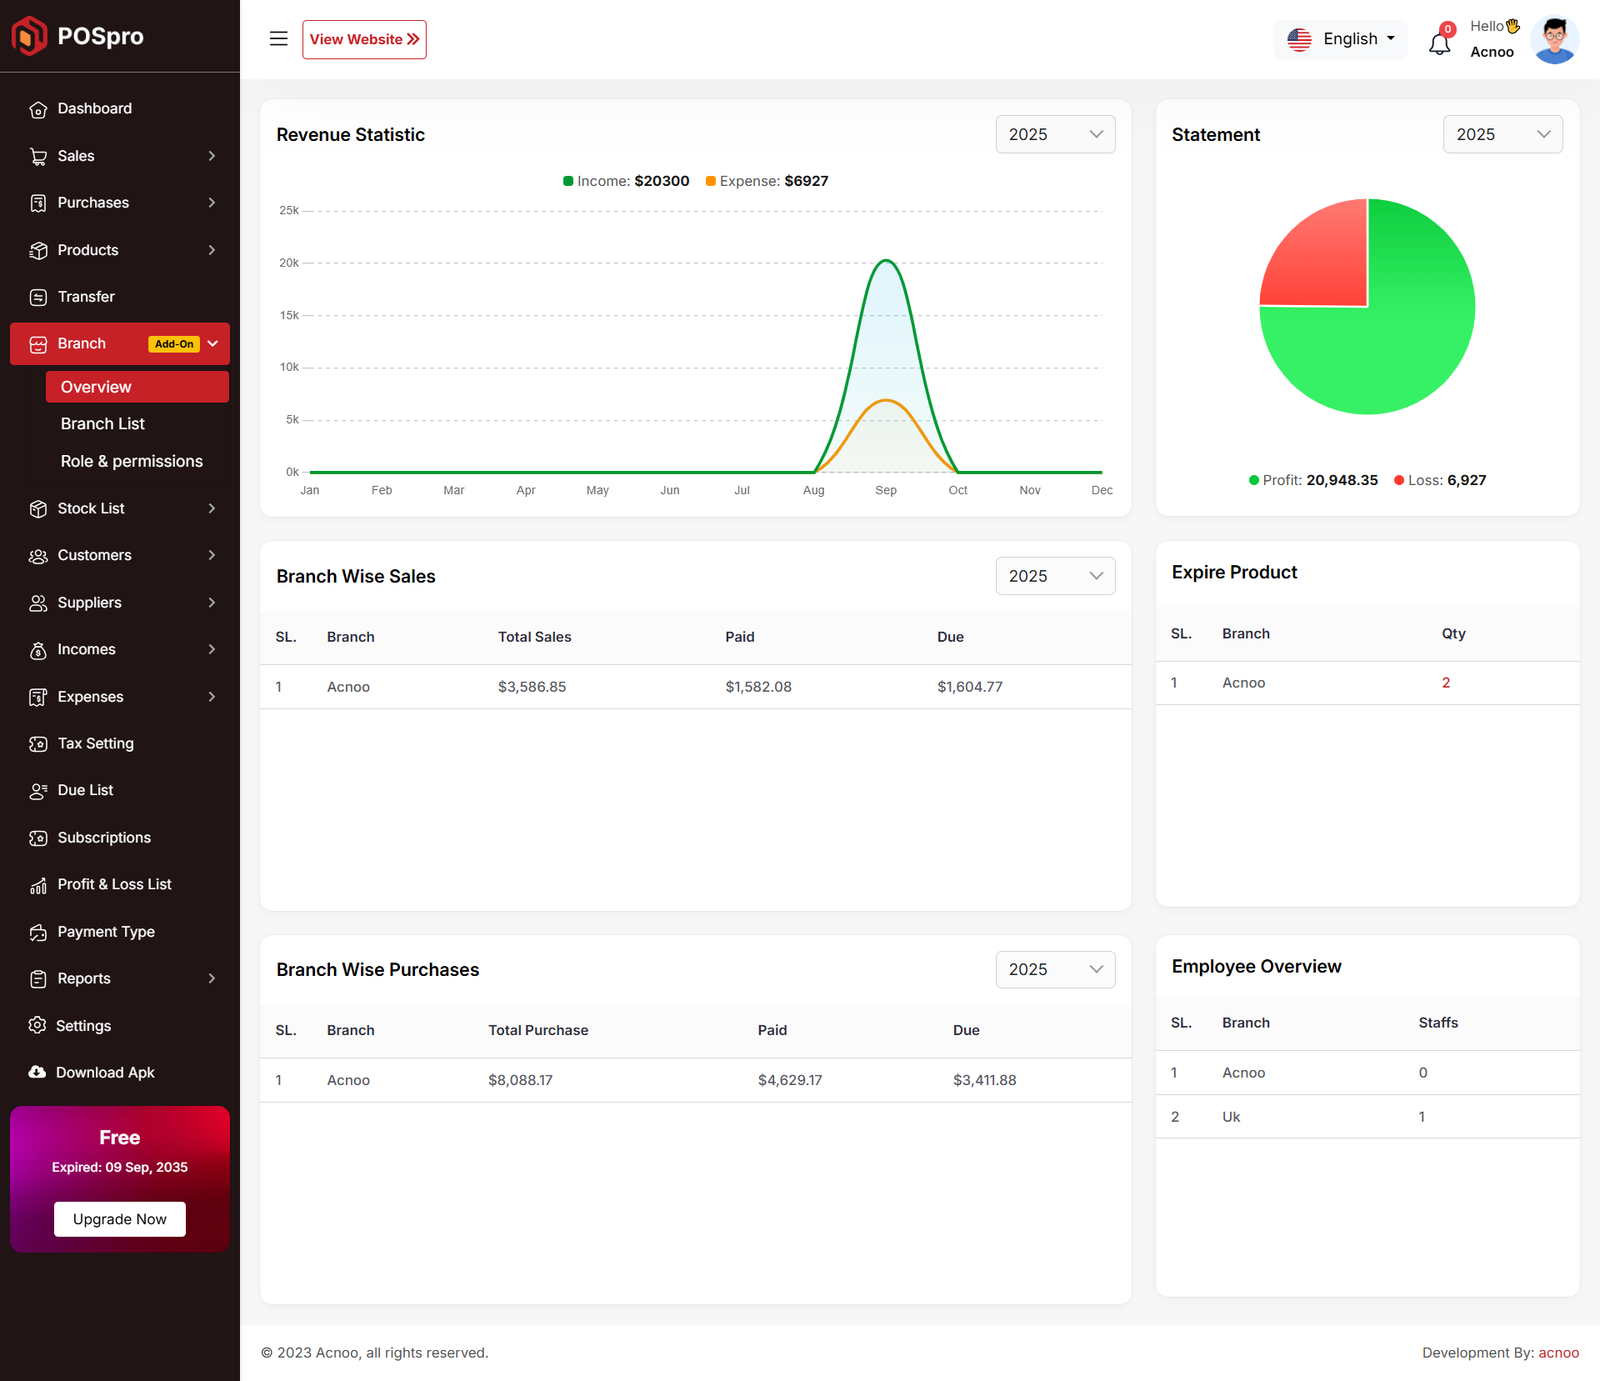
Task: Click the View Website button
Action: coord(364,39)
